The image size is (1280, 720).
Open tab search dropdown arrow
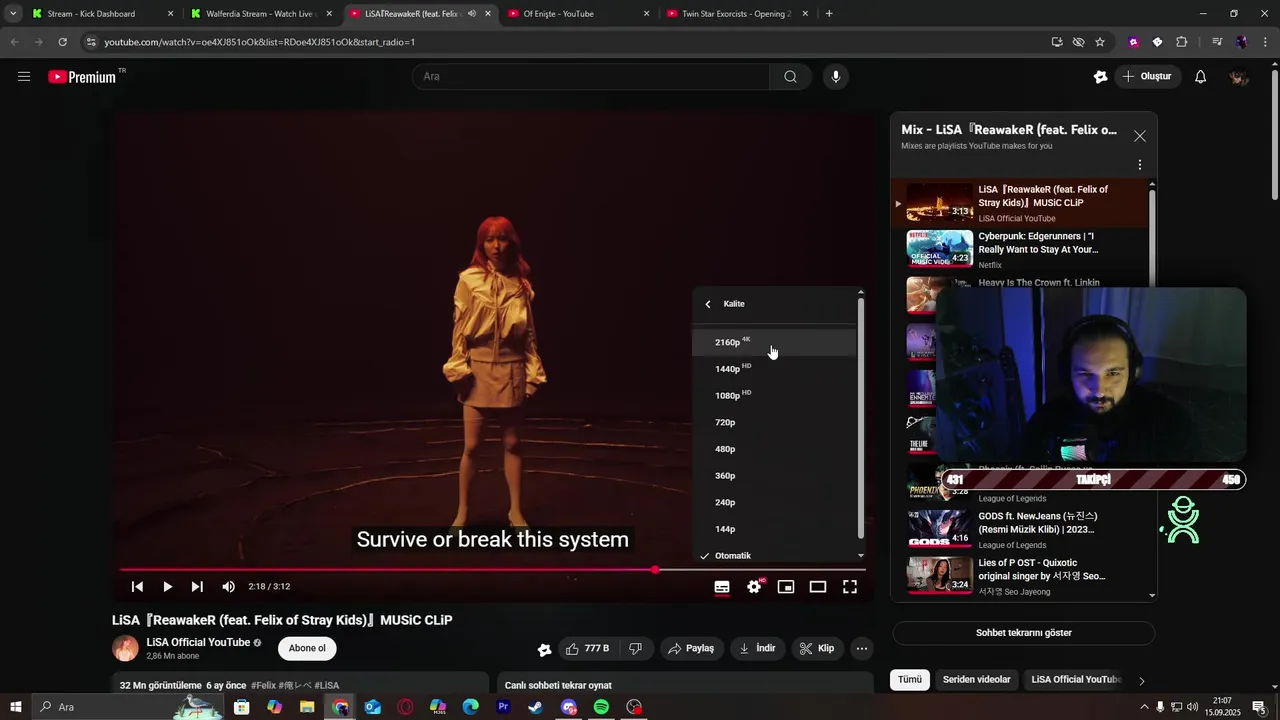pos(13,14)
